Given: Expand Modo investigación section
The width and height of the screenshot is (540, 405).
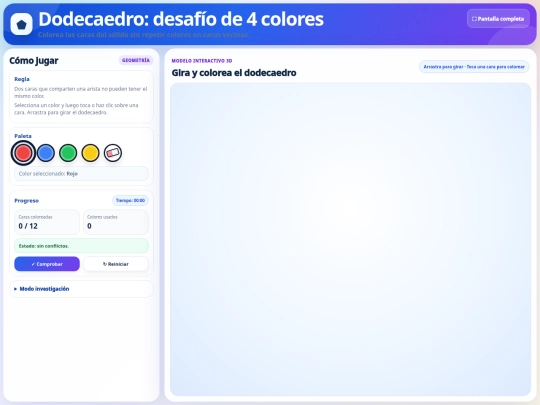Looking at the screenshot, I should (81, 289).
